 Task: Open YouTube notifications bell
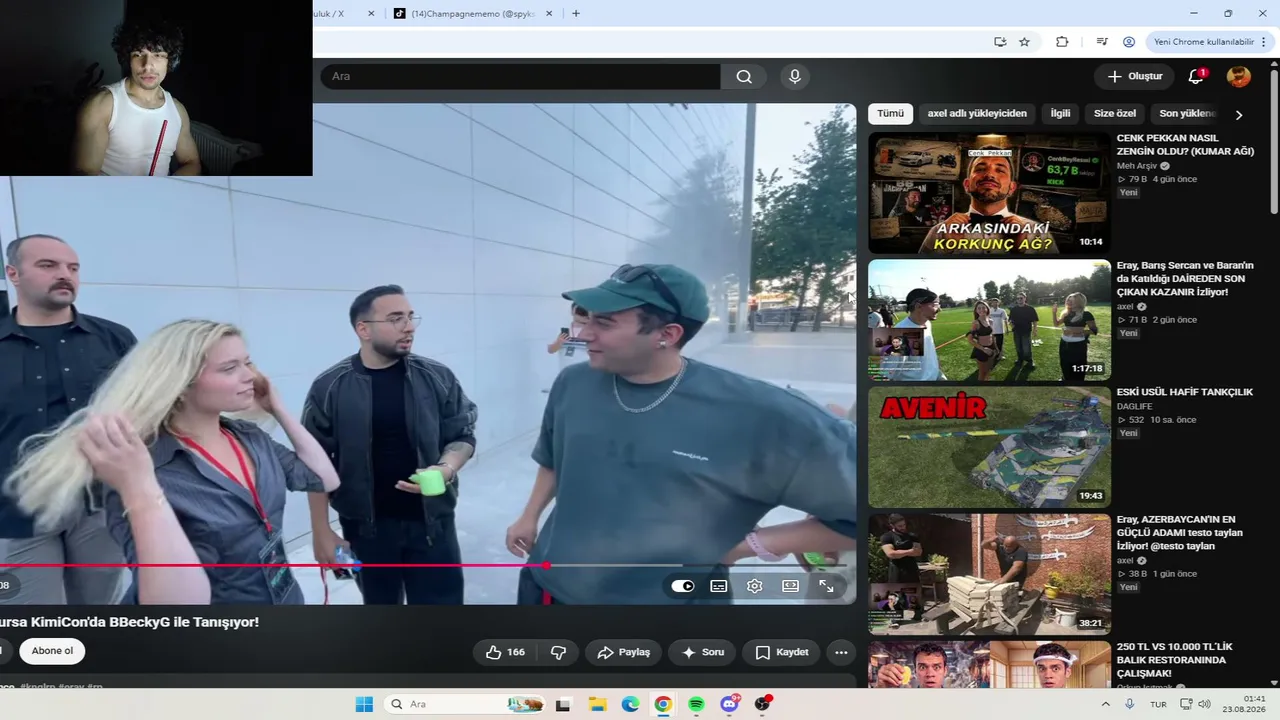click(1196, 77)
